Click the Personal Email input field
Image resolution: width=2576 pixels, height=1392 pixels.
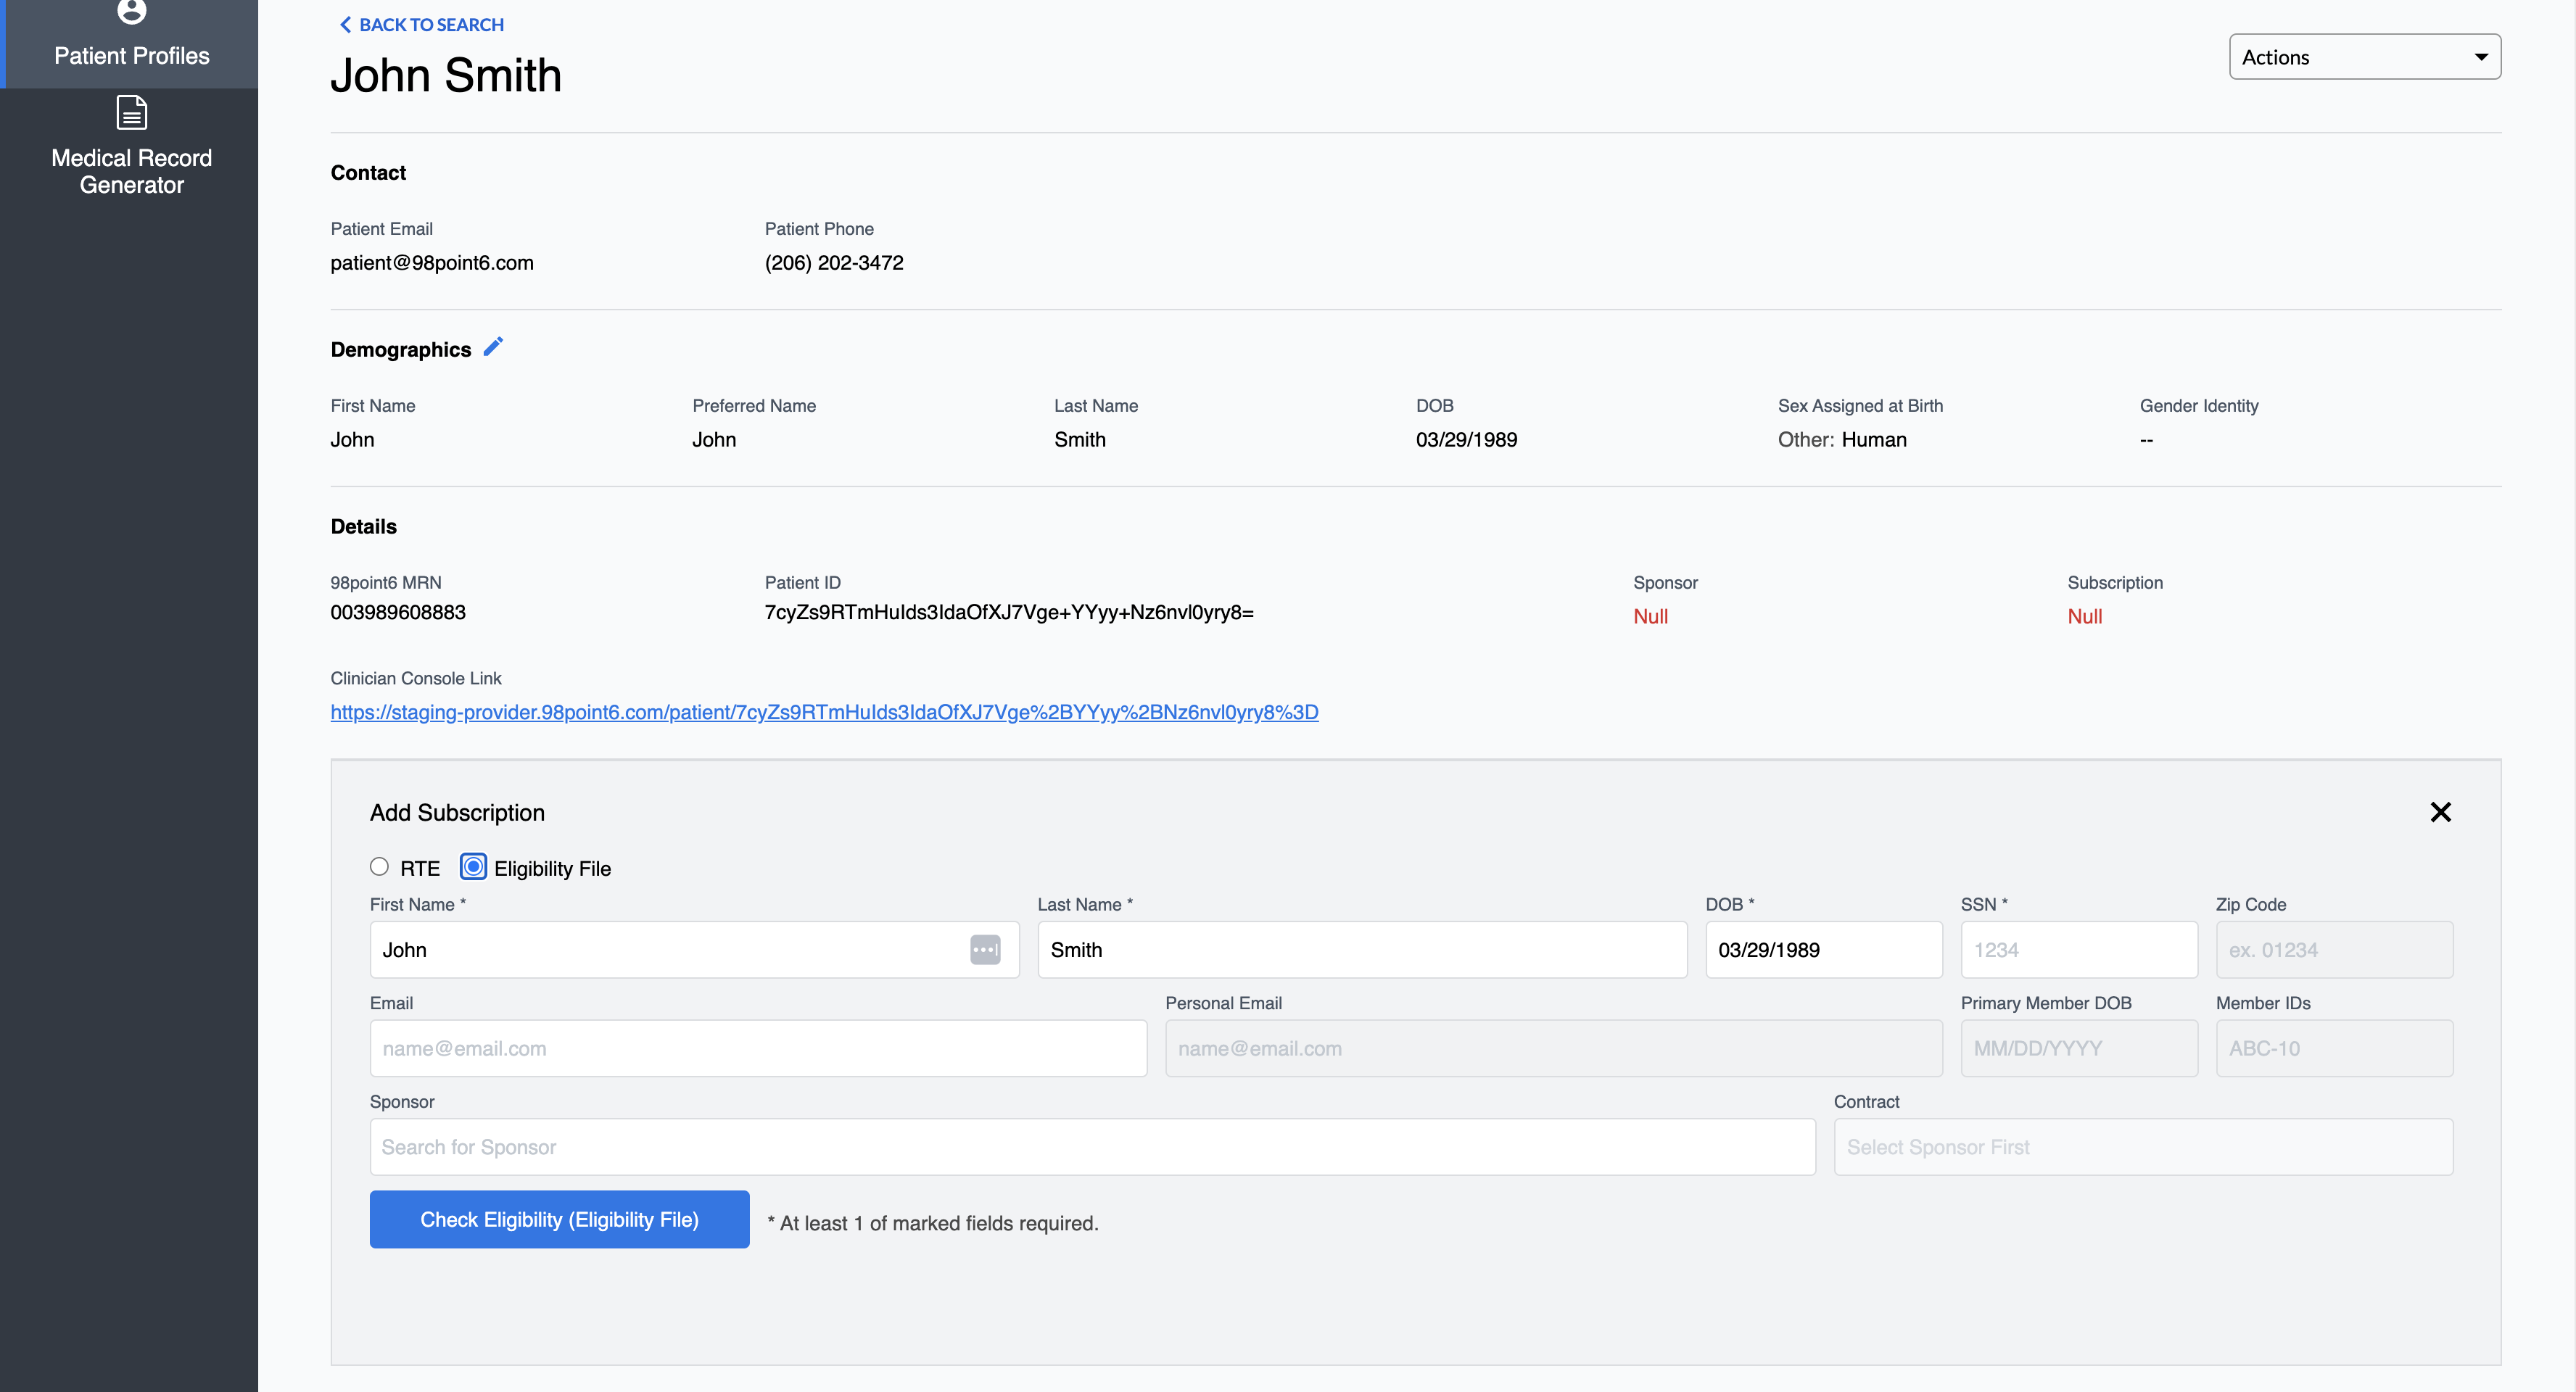click(x=1553, y=1048)
